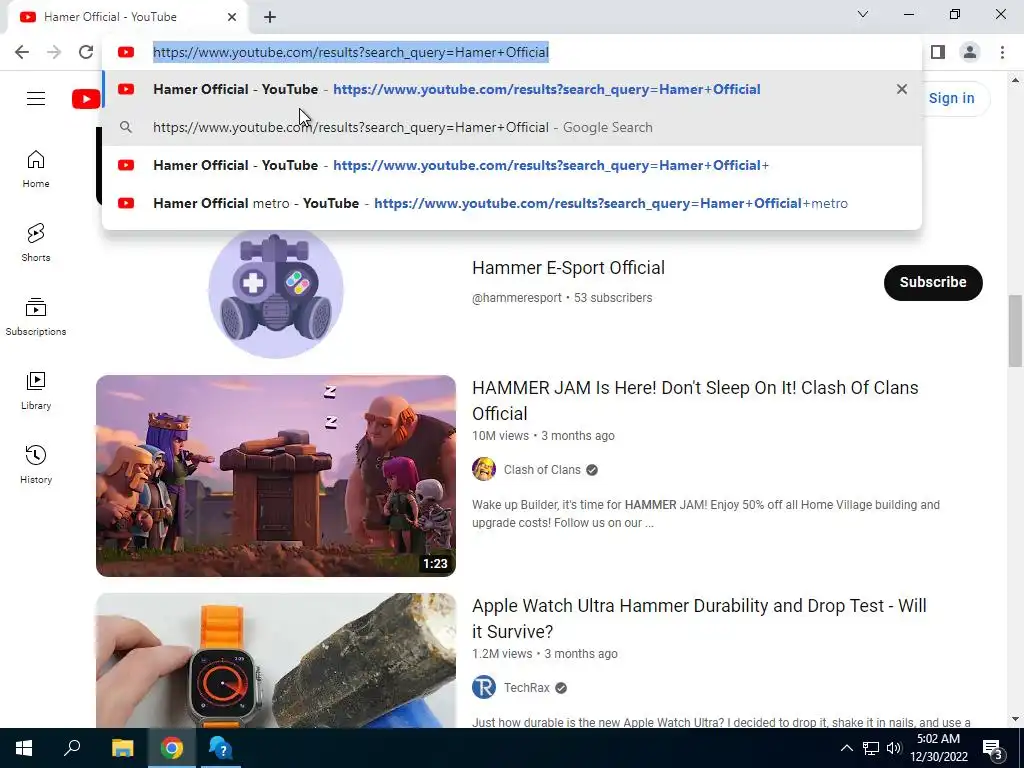Click 10M views text of HAMMER JAM
This screenshot has height=768, width=1024.
click(500, 436)
